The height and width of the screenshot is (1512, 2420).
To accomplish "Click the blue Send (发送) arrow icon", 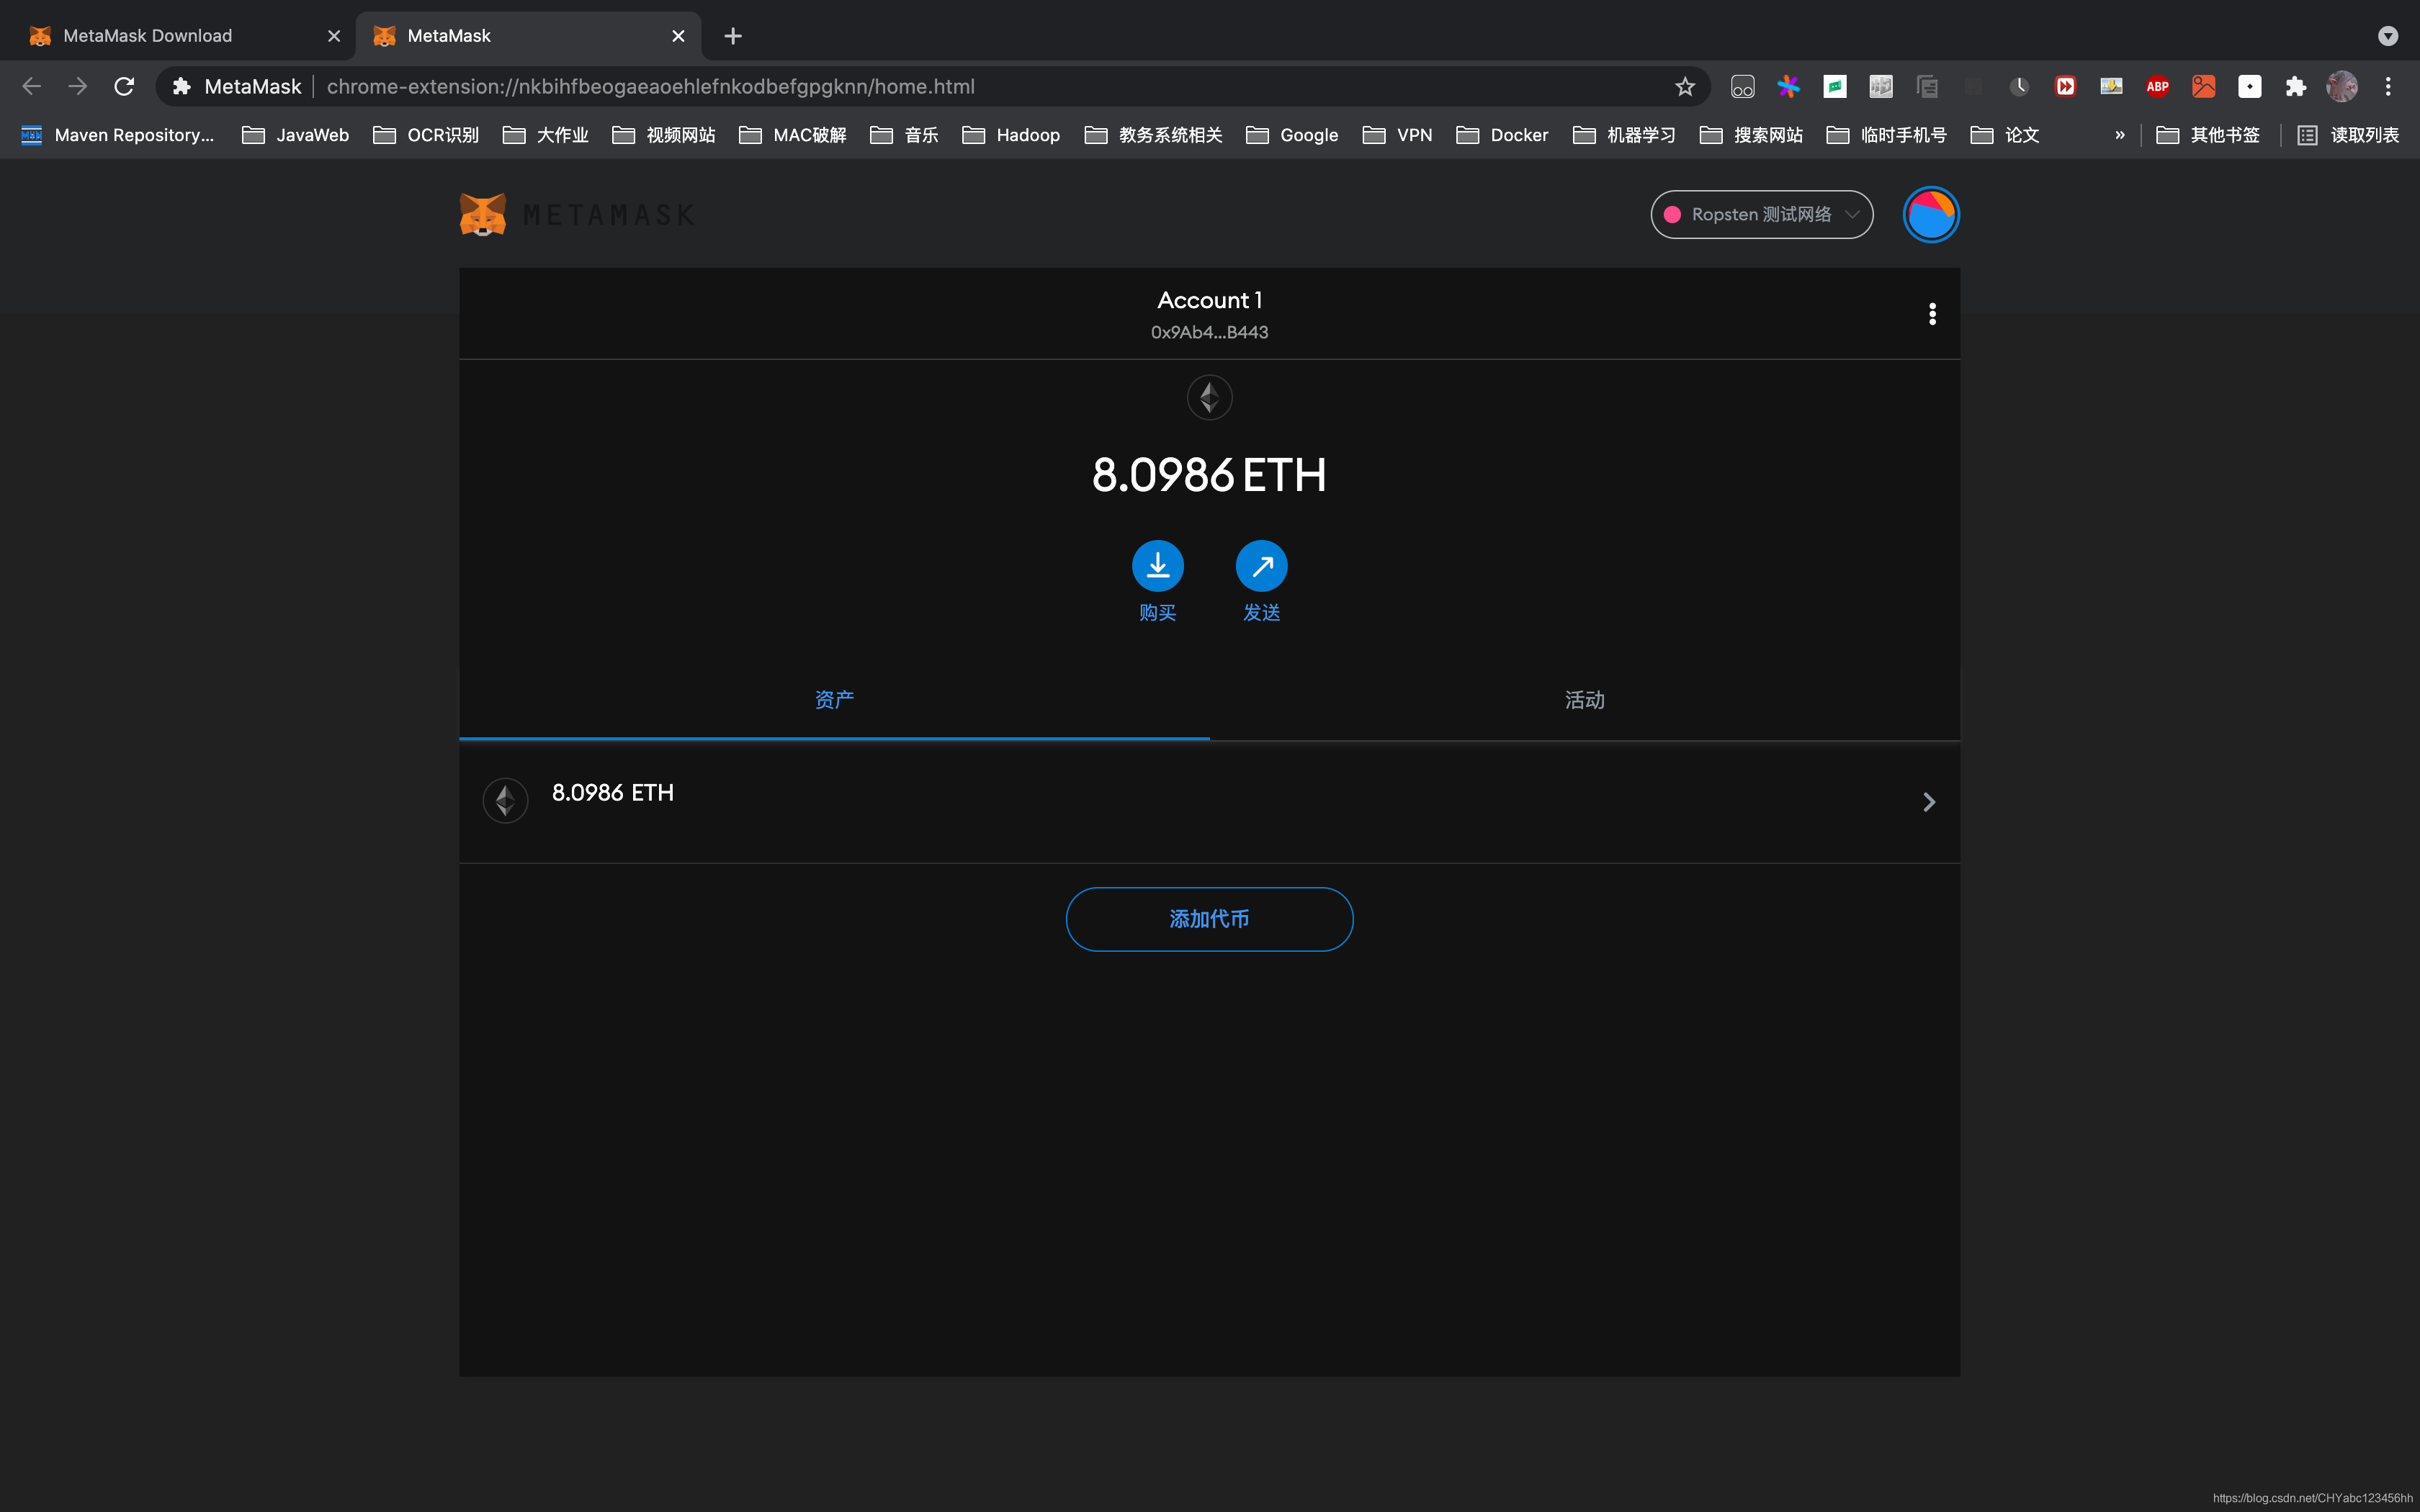I will [1261, 566].
